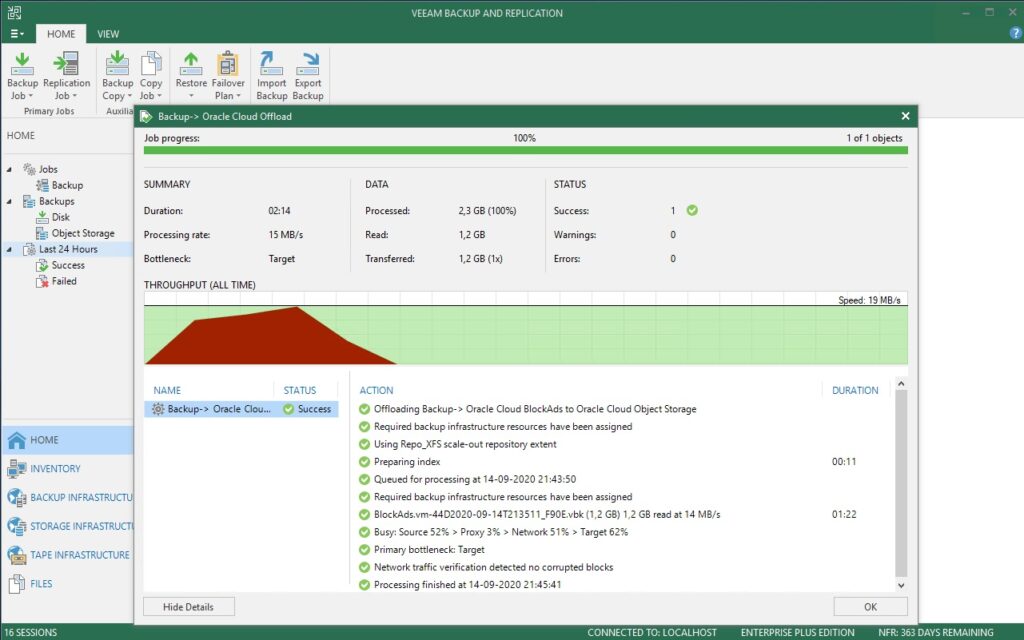This screenshot has width=1024, height=640.
Task: Click the DURATION column header
Action: pyautogui.click(x=855, y=391)
